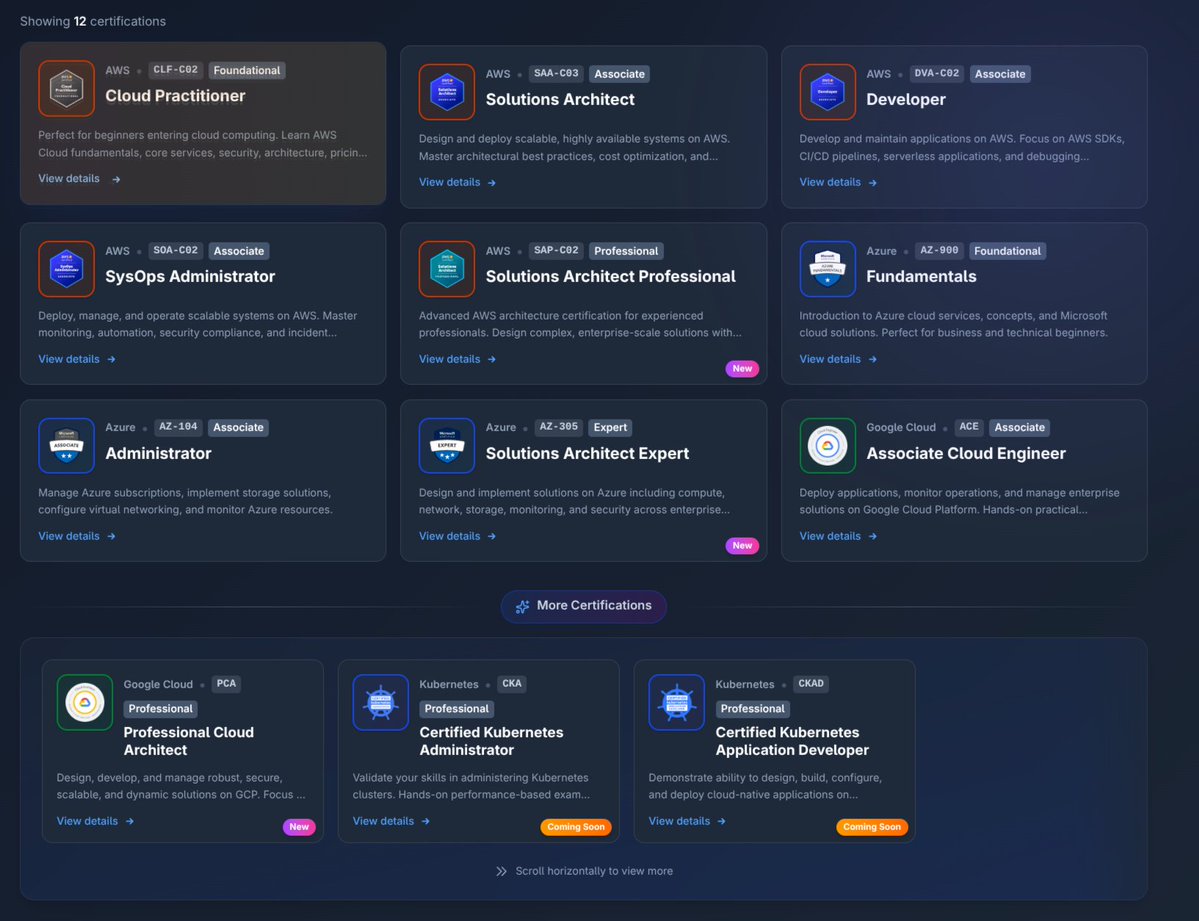The width and height of the screenshot is (1199, 921).
Task: Open View details for Kubernetes Application Developer
Action: 687,821
